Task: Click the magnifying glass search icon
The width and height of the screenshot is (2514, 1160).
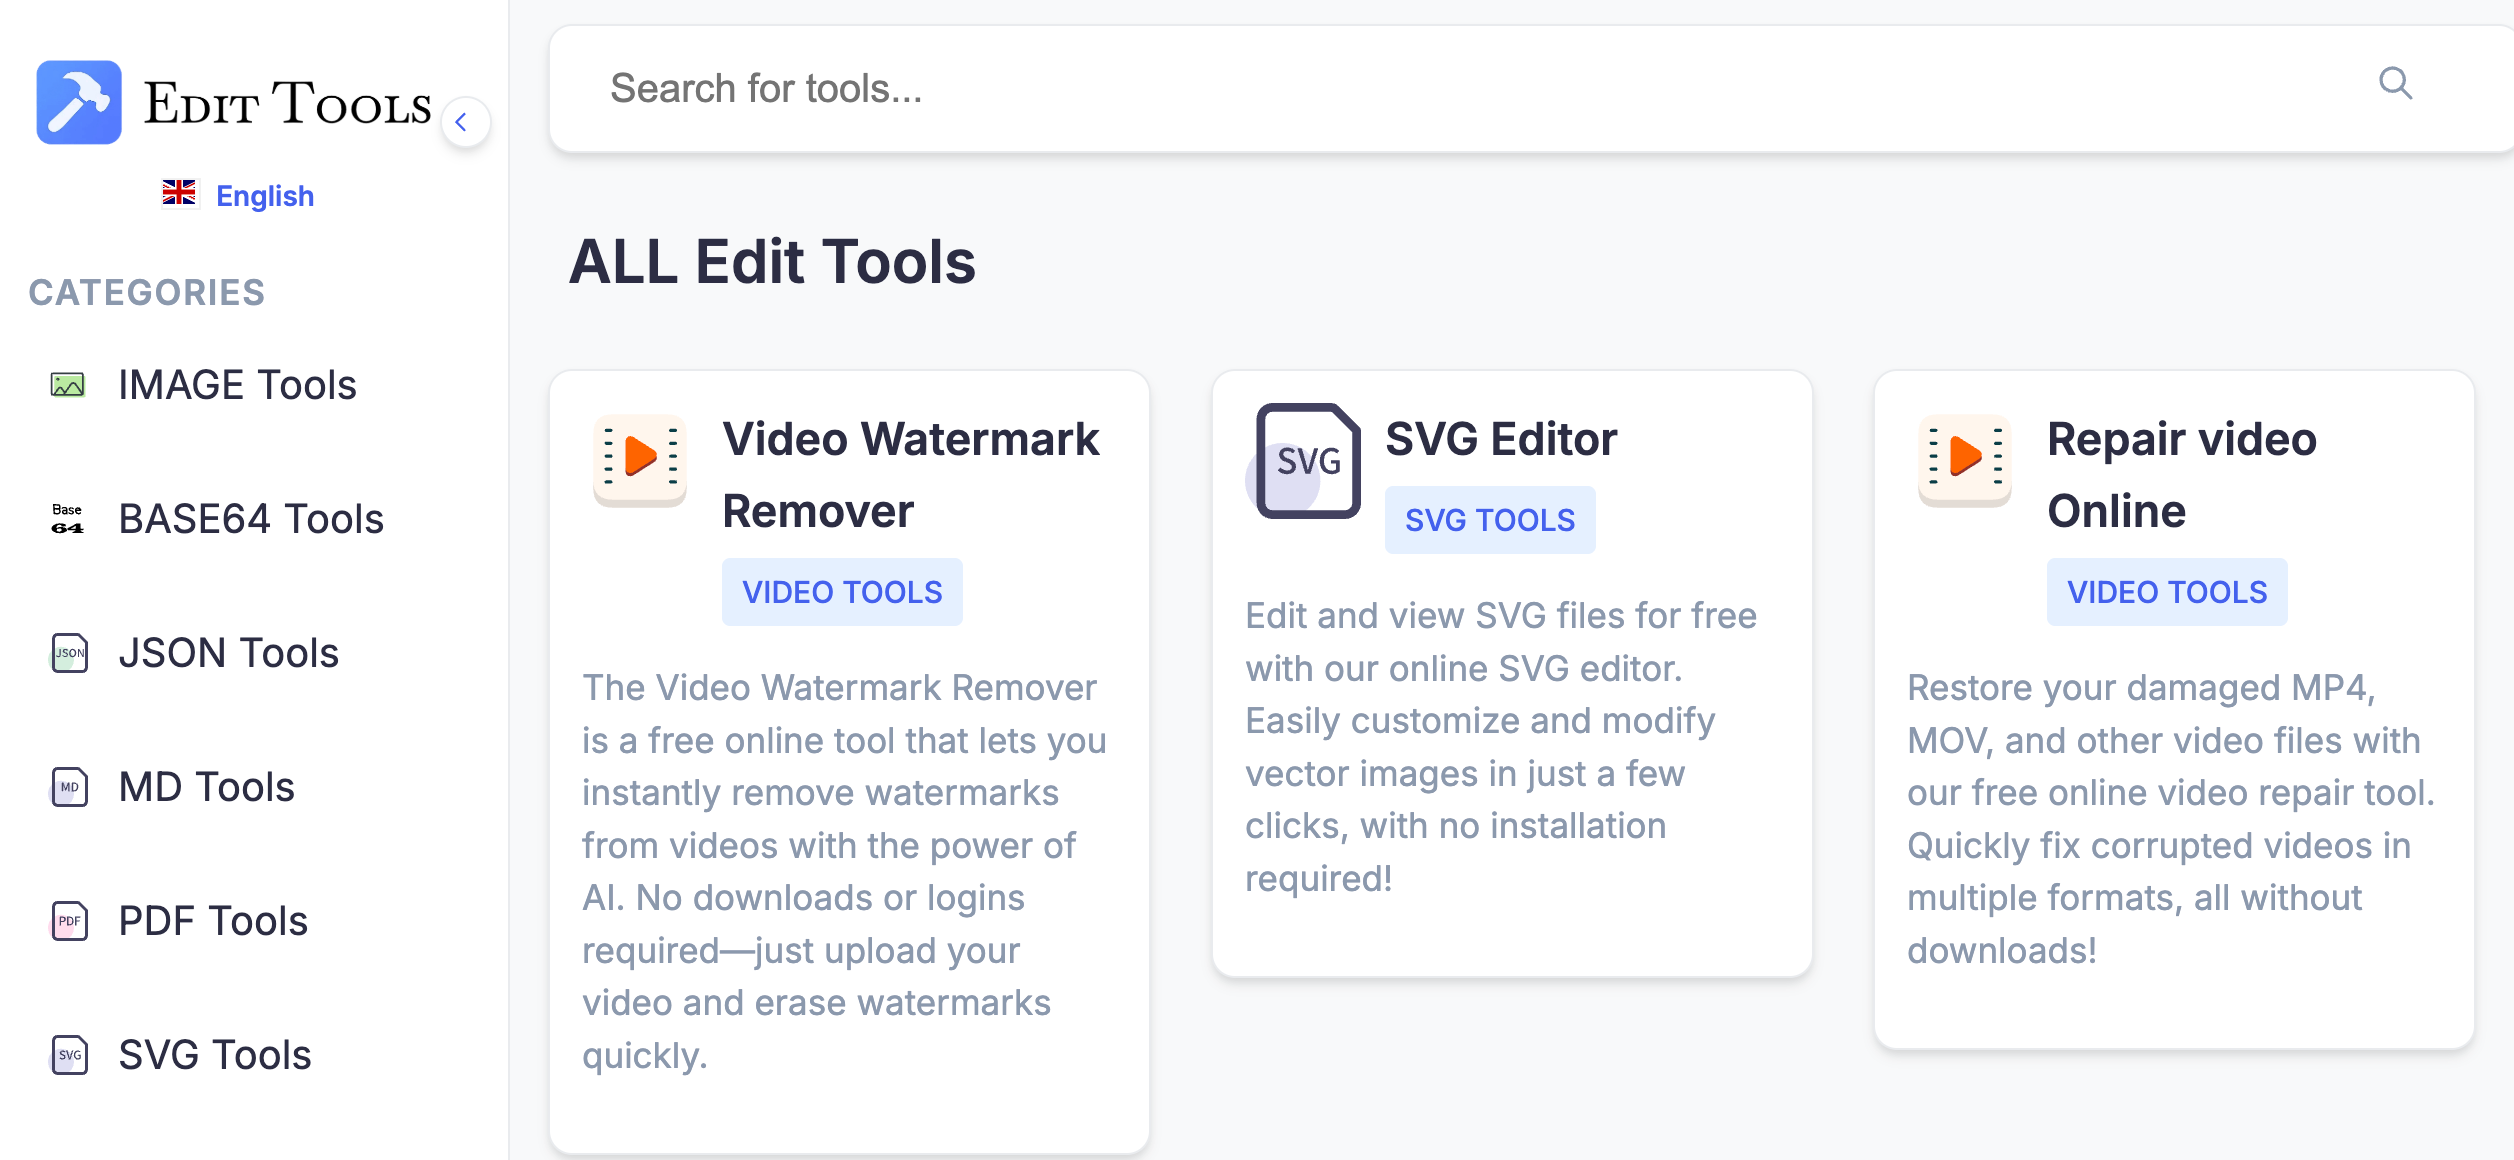Action: pyautogui.click(x=2395, y=84)
